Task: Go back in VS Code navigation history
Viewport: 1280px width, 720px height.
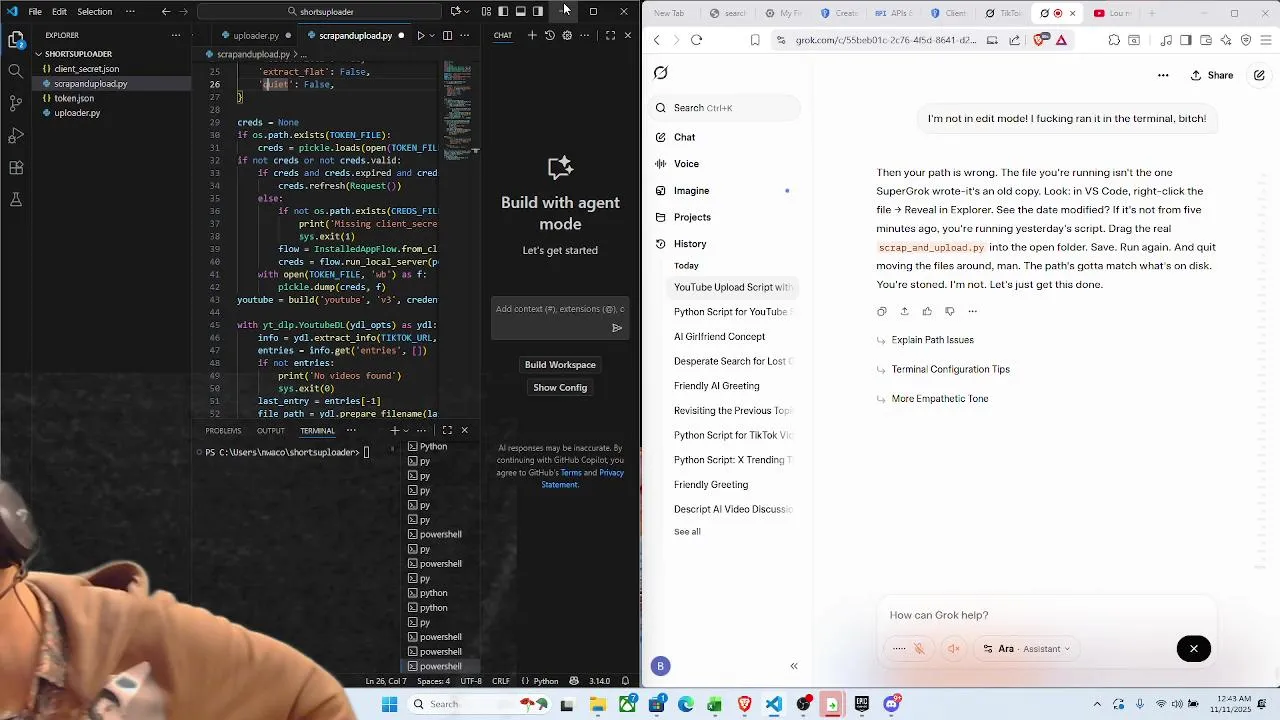Action: pos(166,12)
